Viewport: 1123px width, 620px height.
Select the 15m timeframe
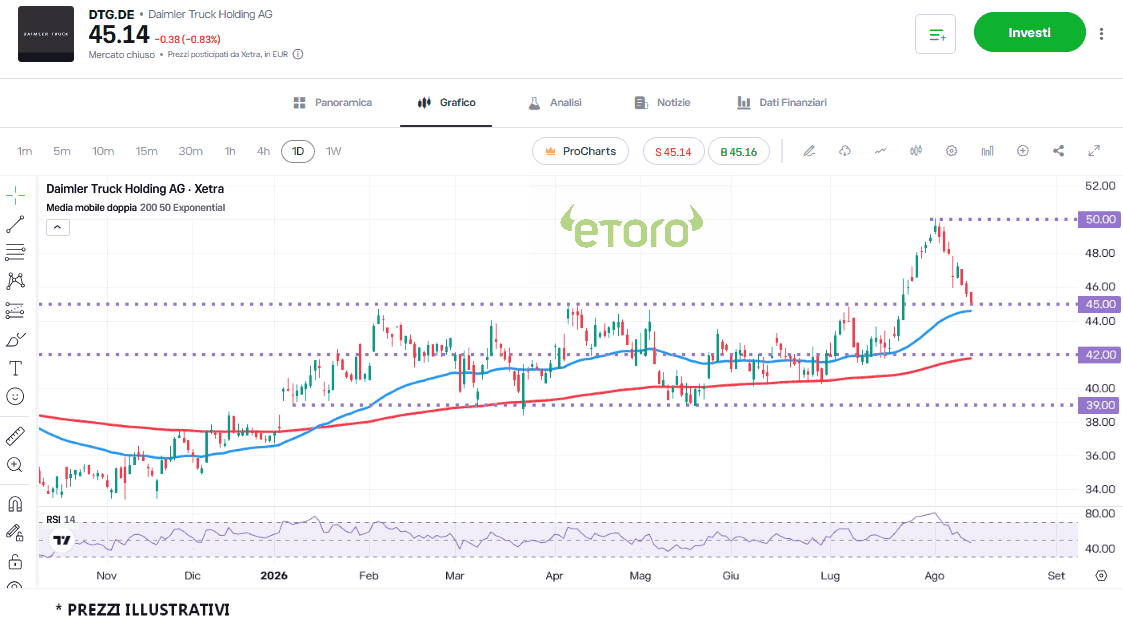(x=146, y=151)
